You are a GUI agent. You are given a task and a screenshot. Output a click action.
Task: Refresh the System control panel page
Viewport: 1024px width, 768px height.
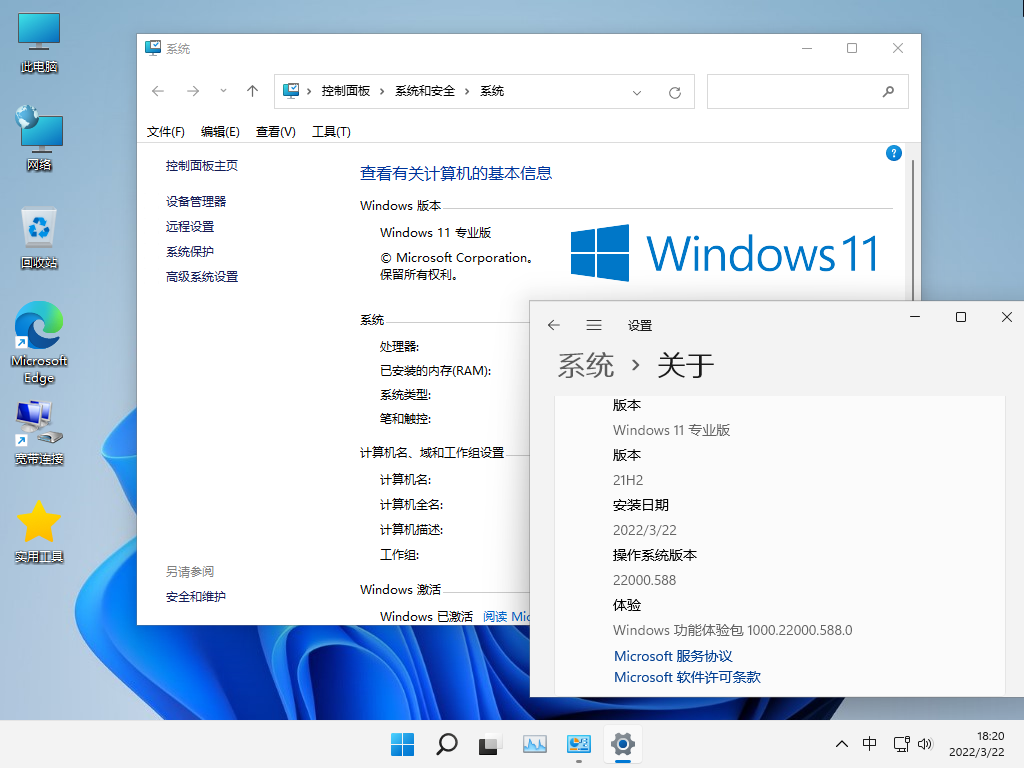coord(675,92)
